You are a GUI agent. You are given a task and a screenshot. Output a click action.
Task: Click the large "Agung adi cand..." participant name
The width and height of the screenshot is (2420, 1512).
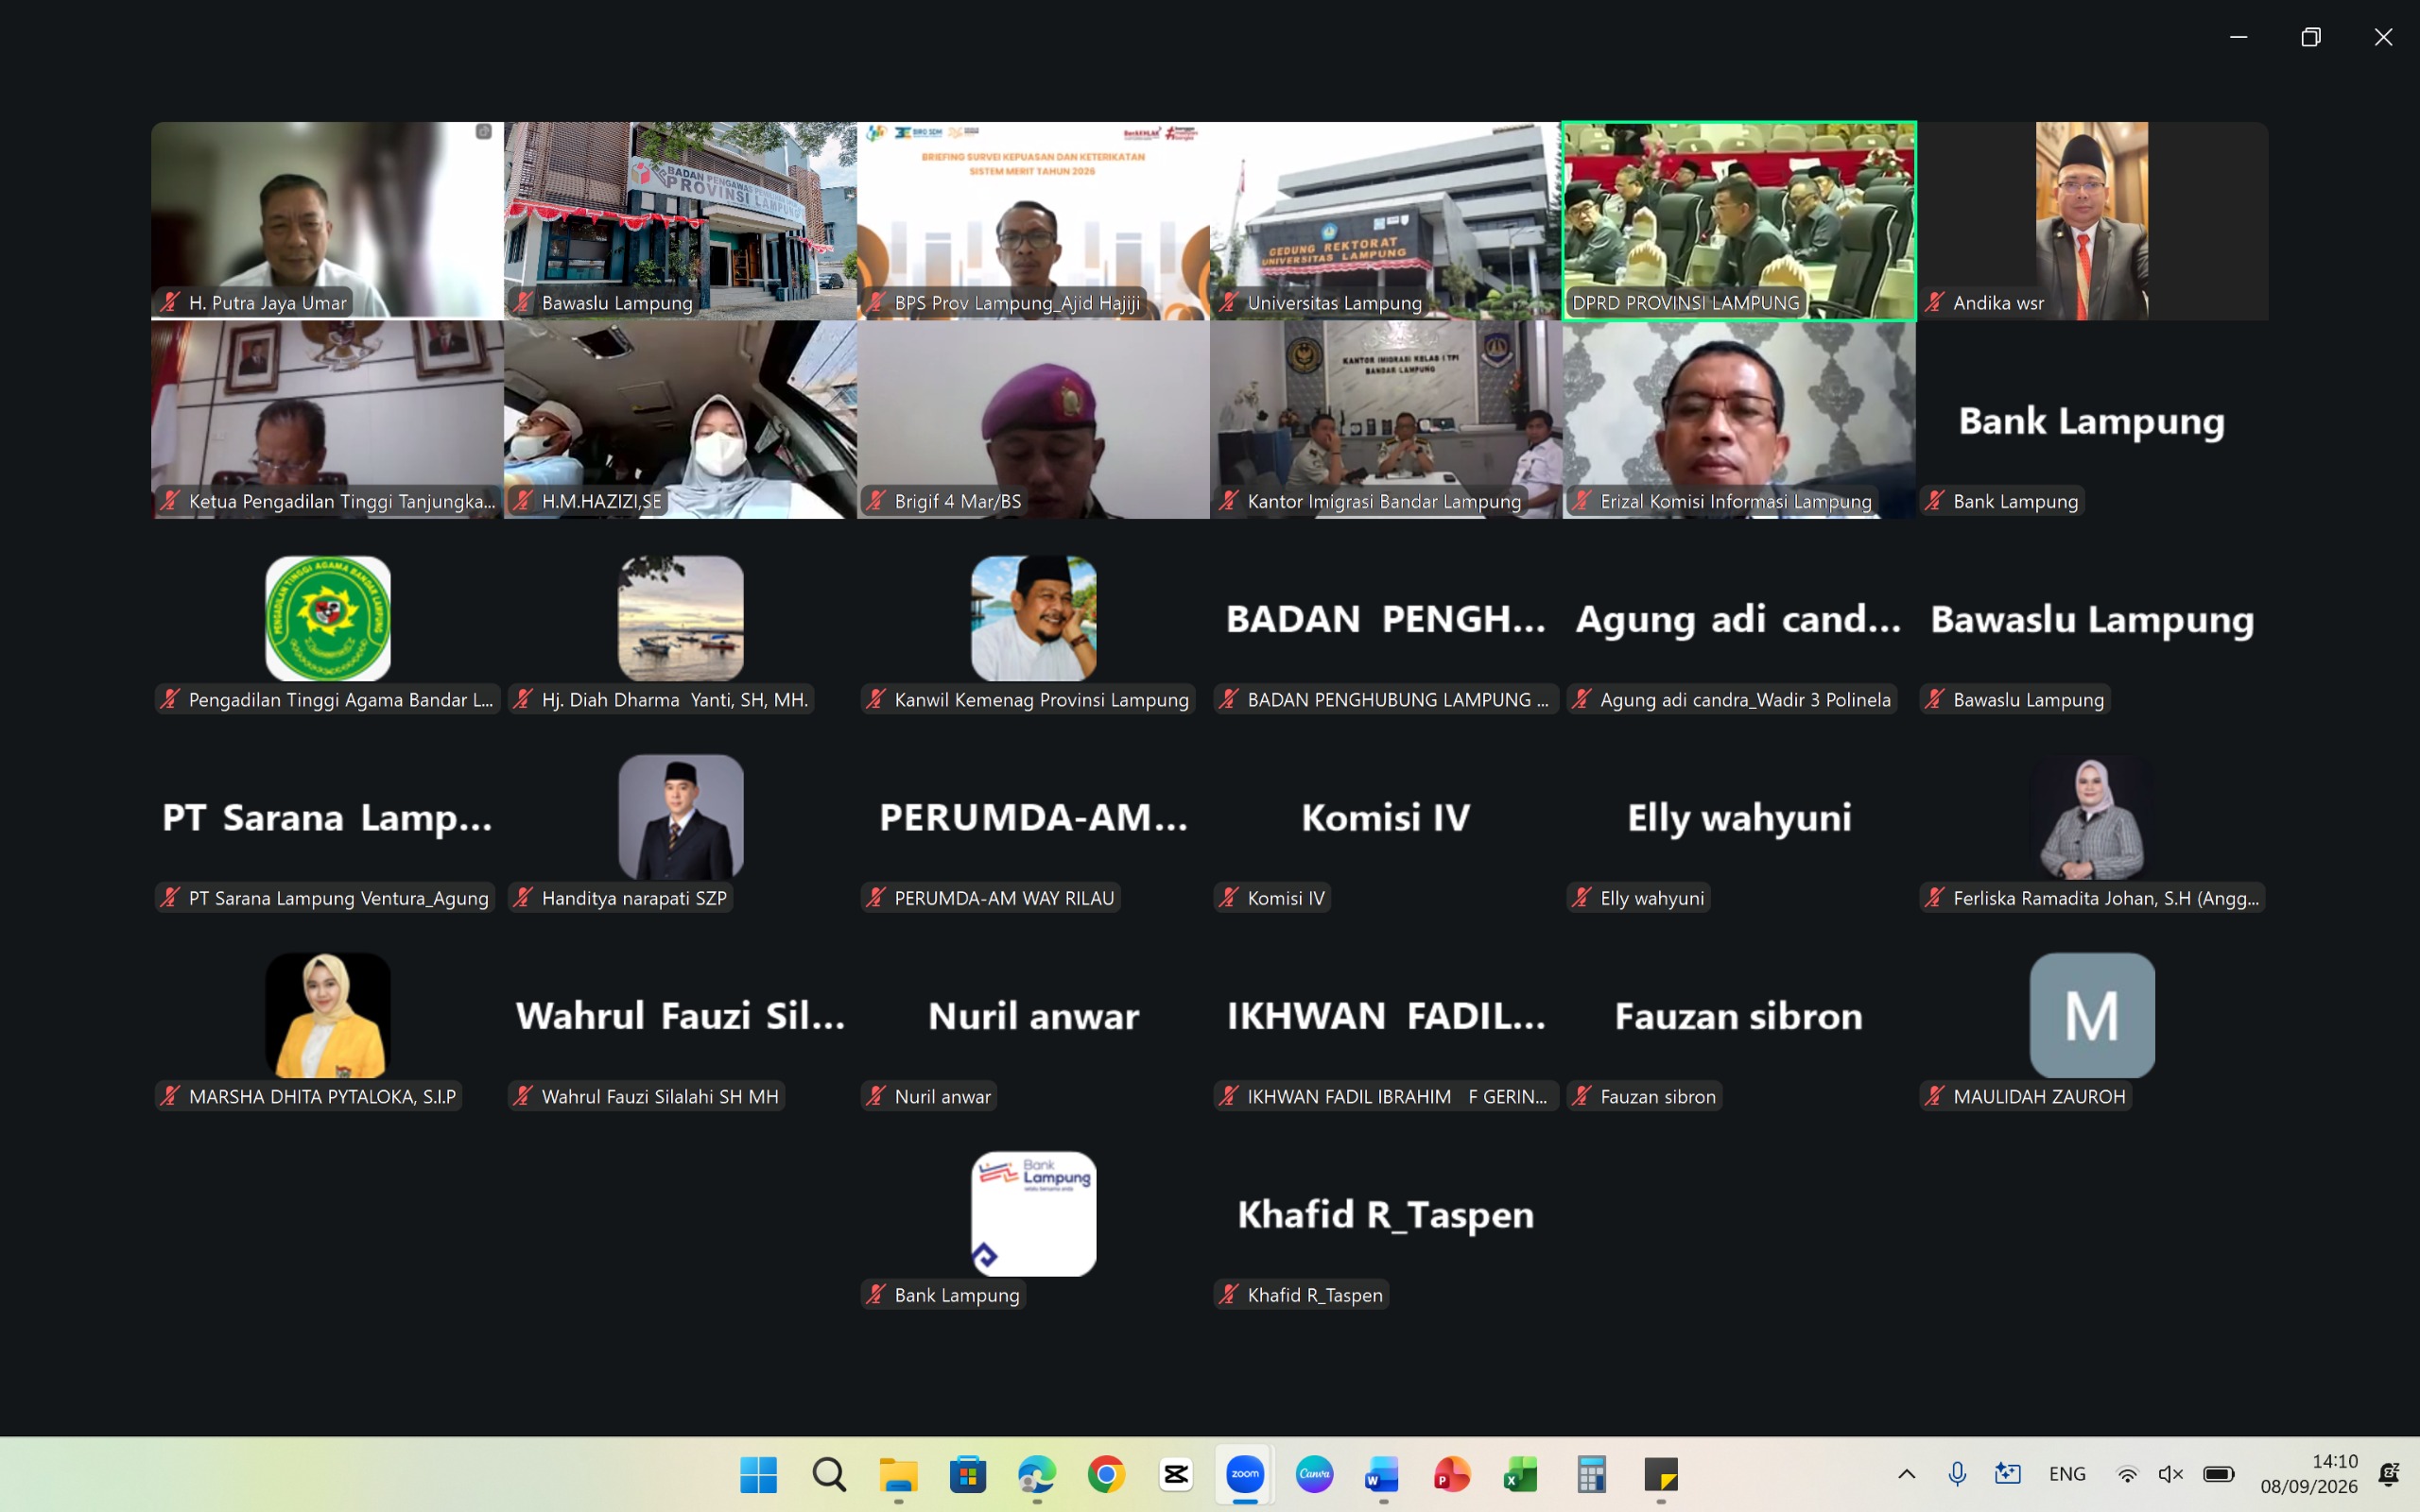pos(1739,619)
